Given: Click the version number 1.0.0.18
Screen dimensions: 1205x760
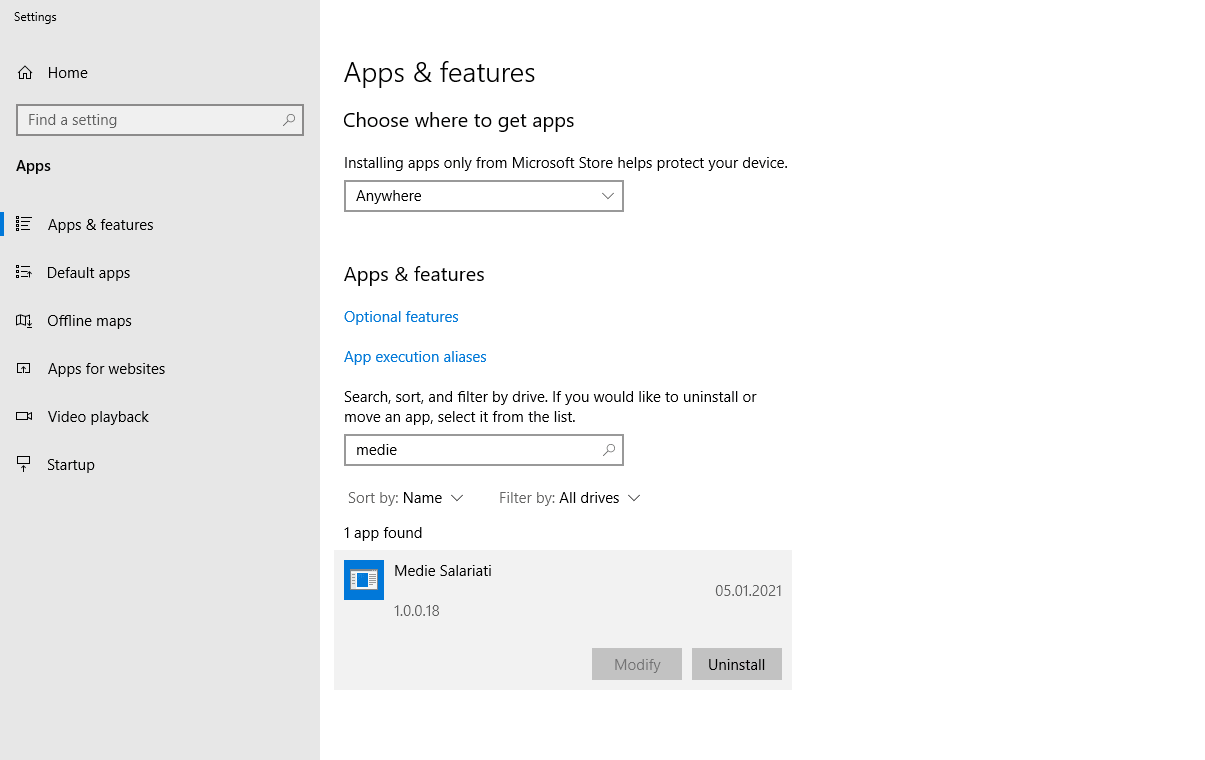Looking at the screenshot, I should tap(417, 611).
